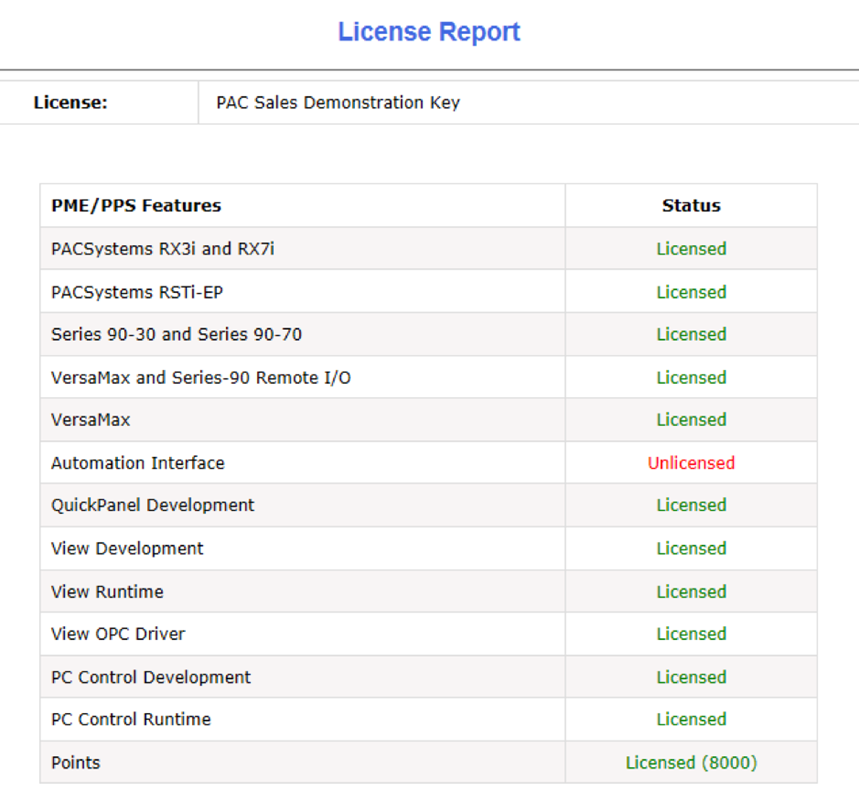Select Series 90-30 and Series 90-70 row
The image size is (859, 803).
point(428,334)
